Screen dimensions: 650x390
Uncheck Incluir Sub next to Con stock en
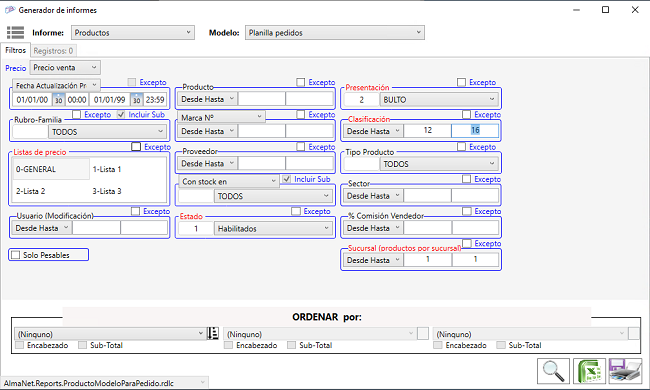pyautogui.click(x=286, y=179)
